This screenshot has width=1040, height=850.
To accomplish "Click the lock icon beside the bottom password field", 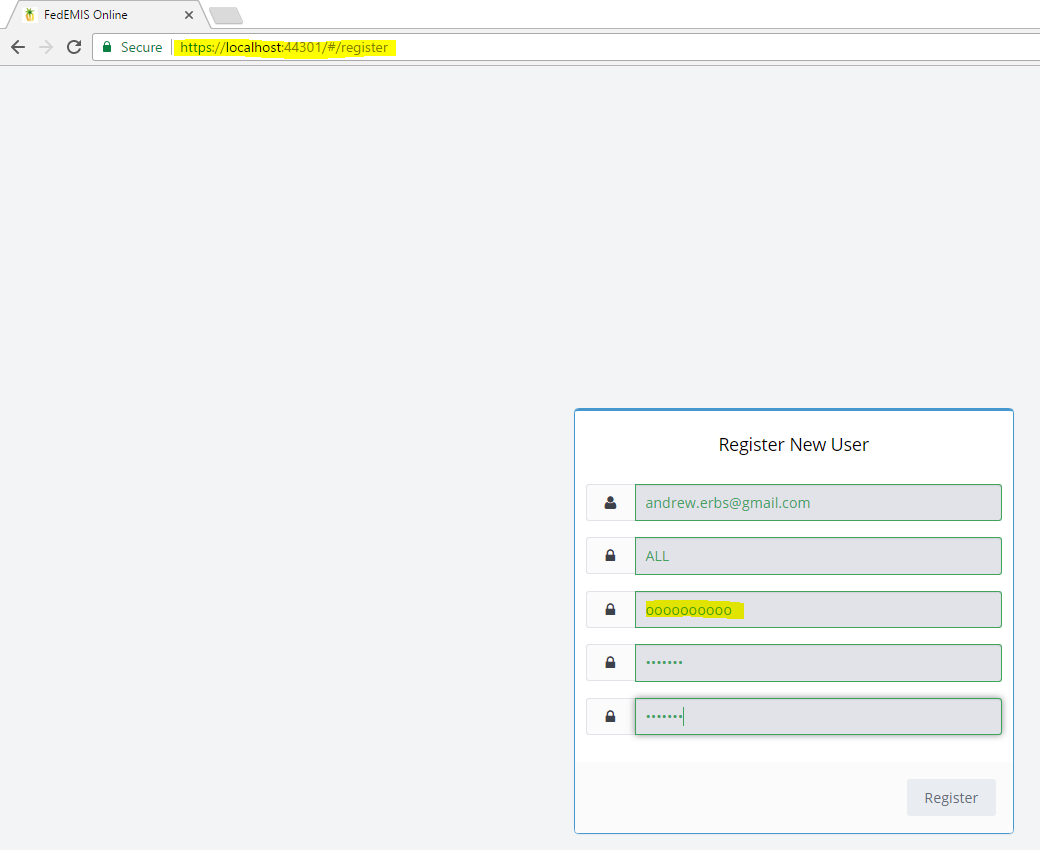I will (x=610, y=716).
